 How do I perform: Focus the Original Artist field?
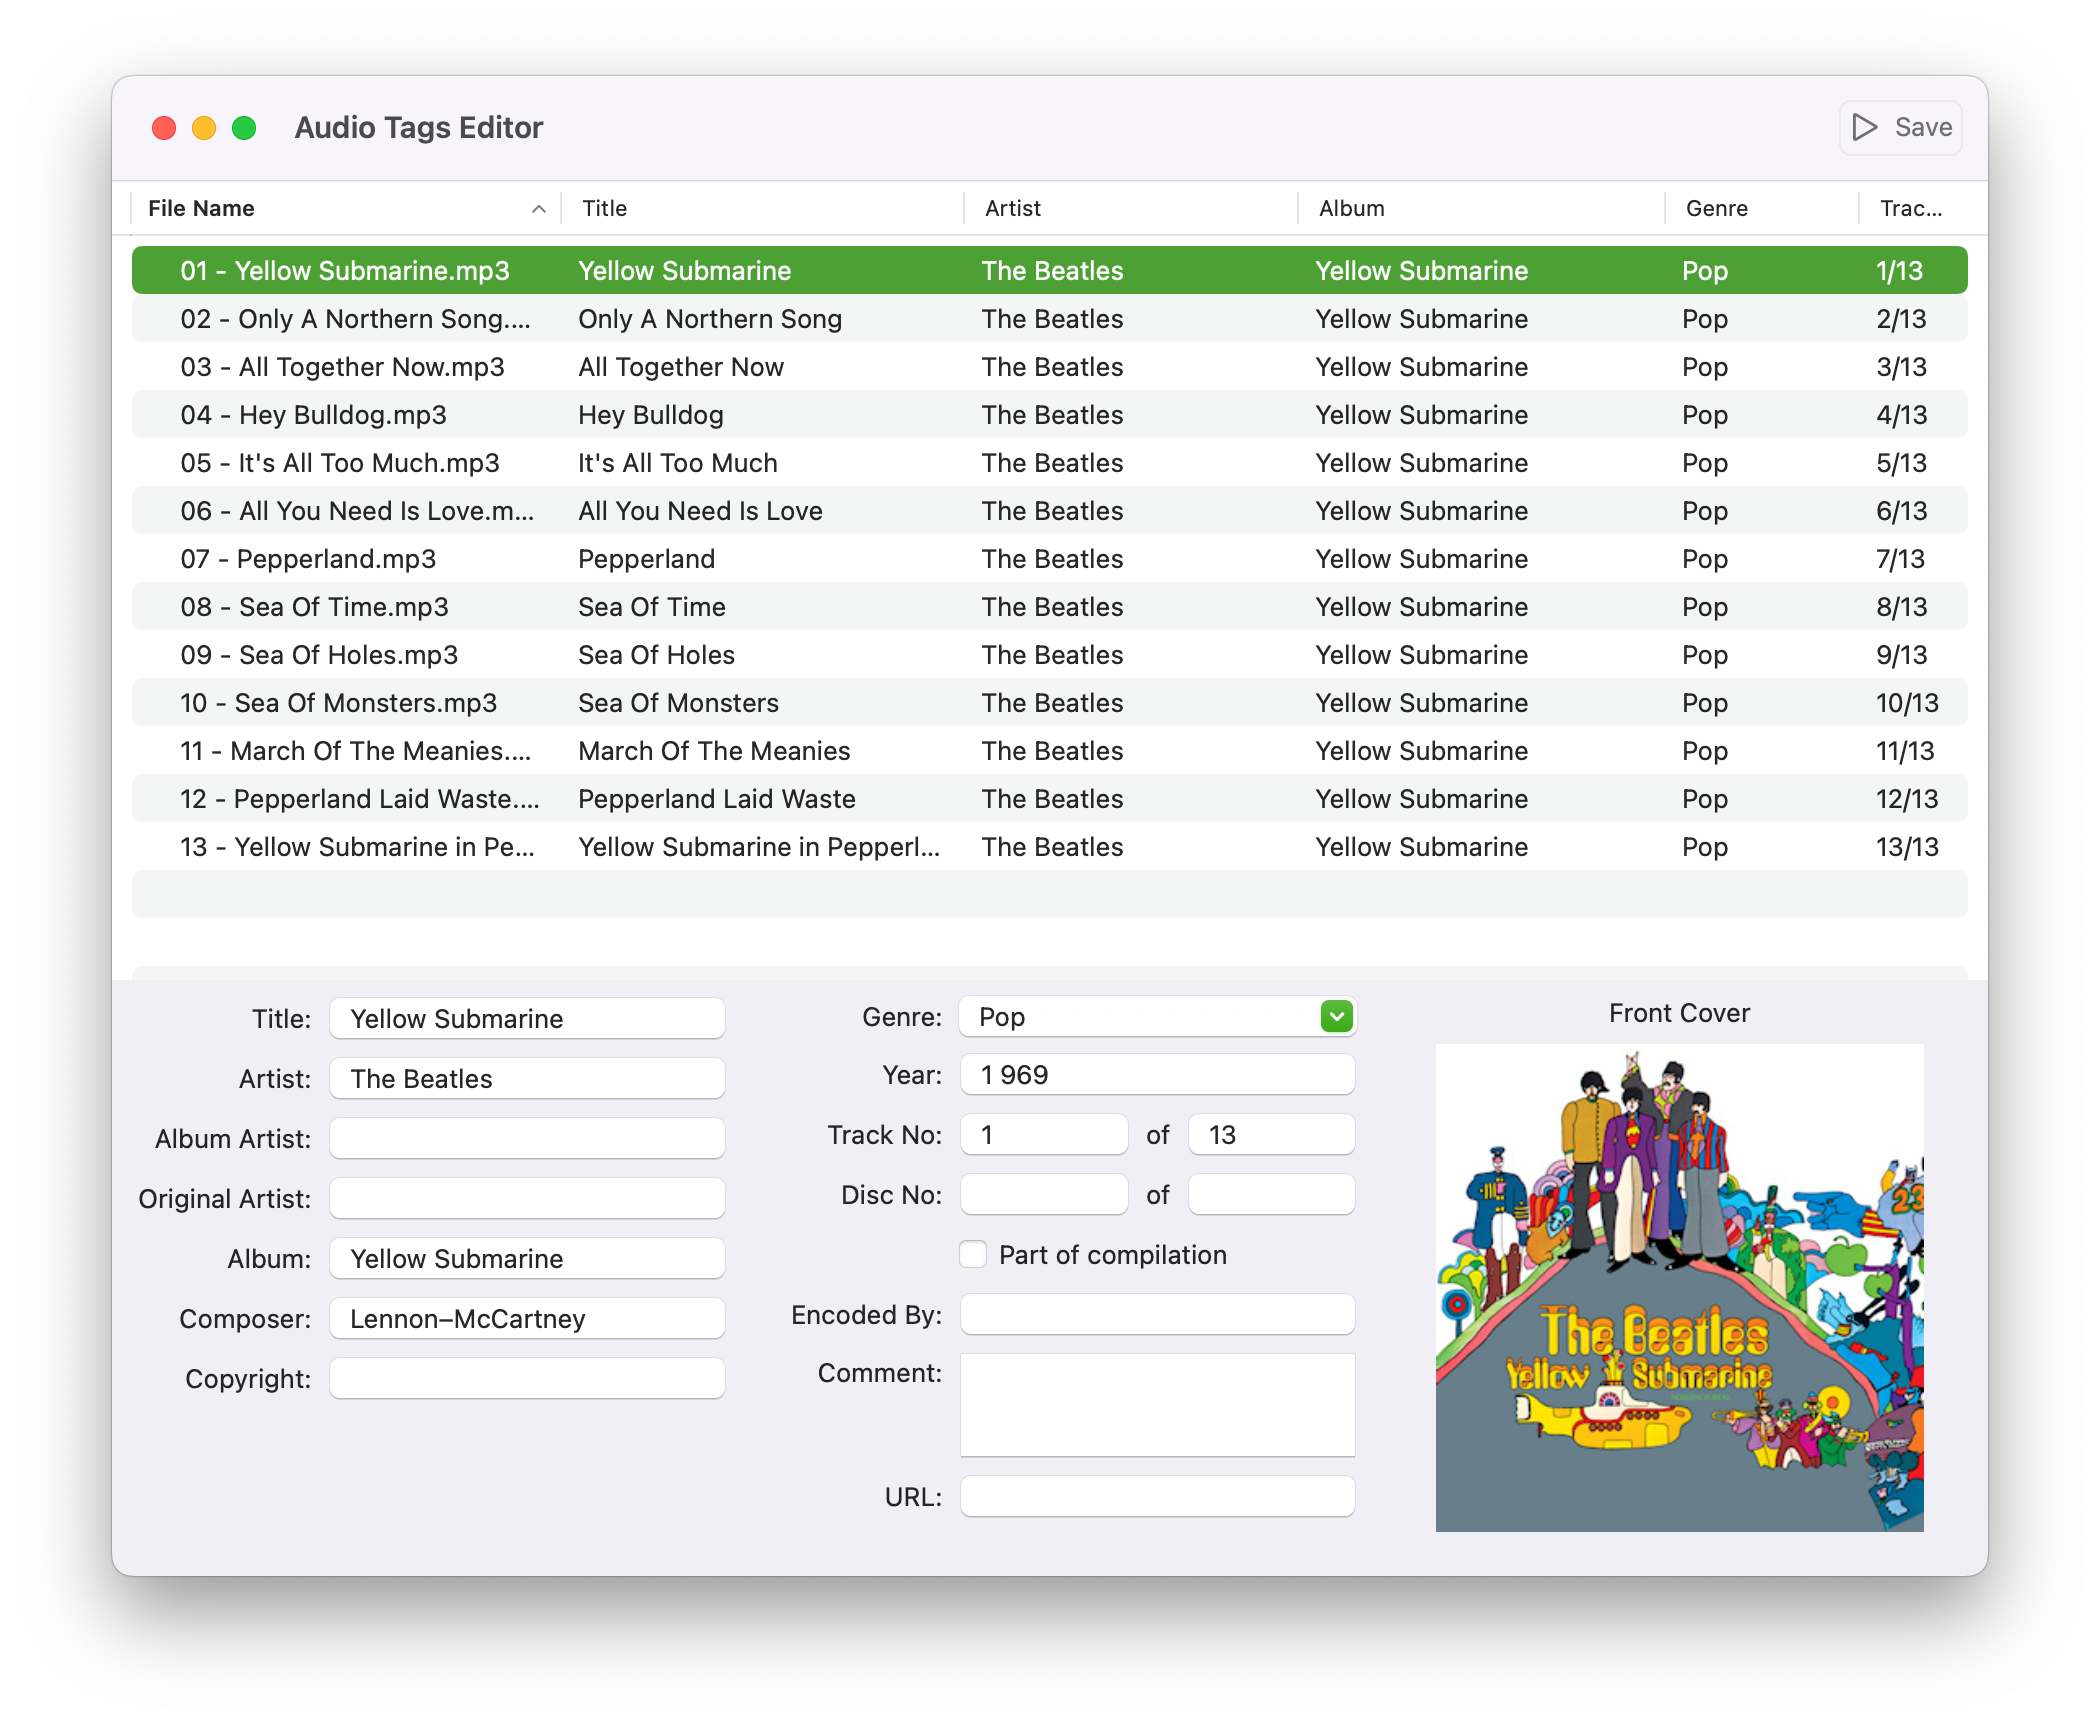click(527, 1198)
